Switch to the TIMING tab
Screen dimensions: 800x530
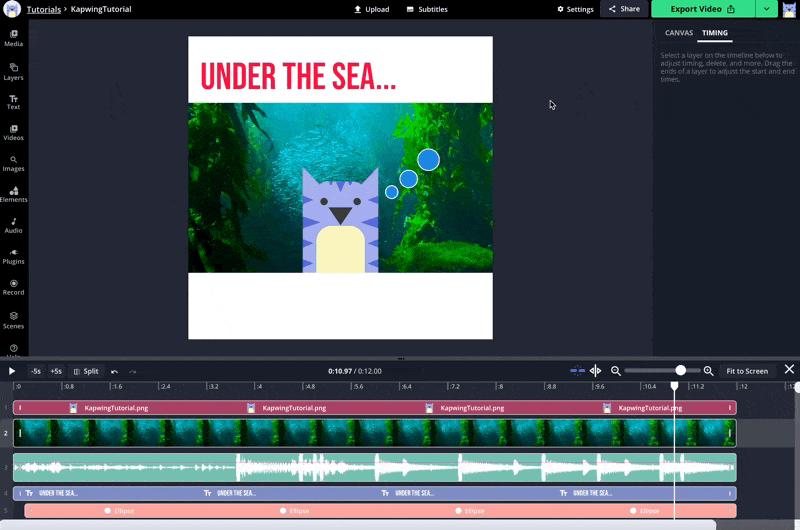point(715,33)
